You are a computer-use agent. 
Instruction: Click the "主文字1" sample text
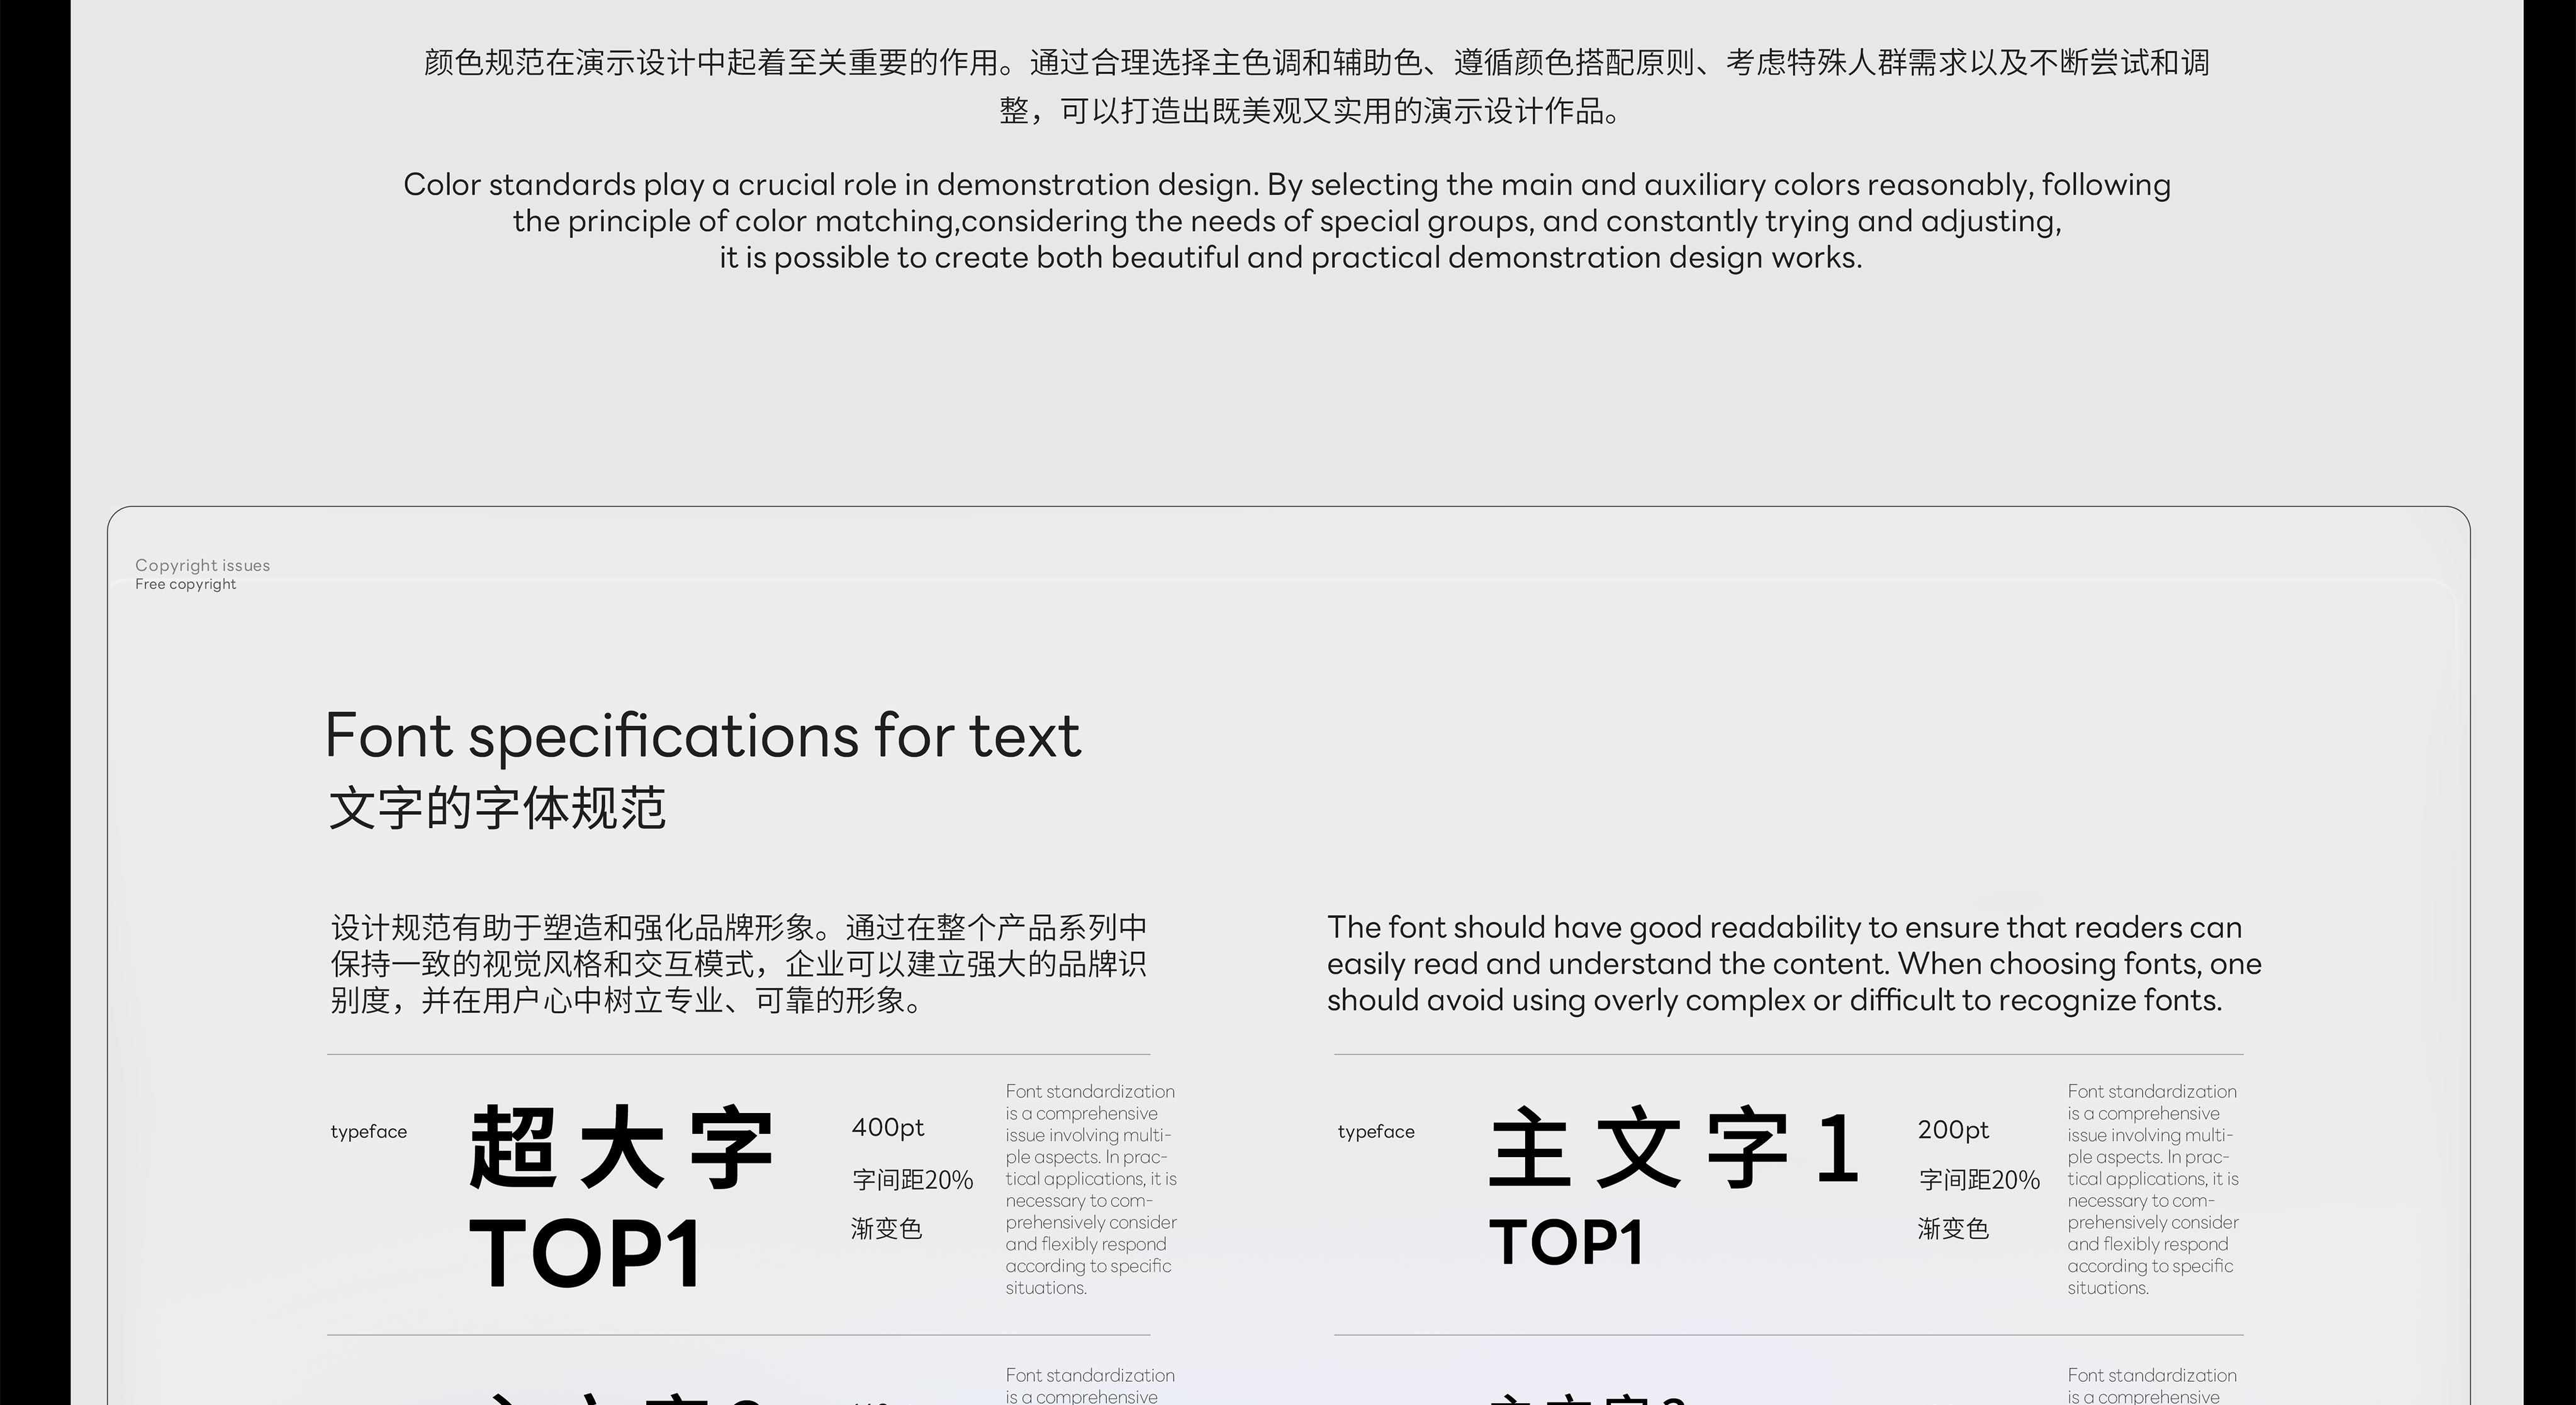click(x=1674, y=1148)
